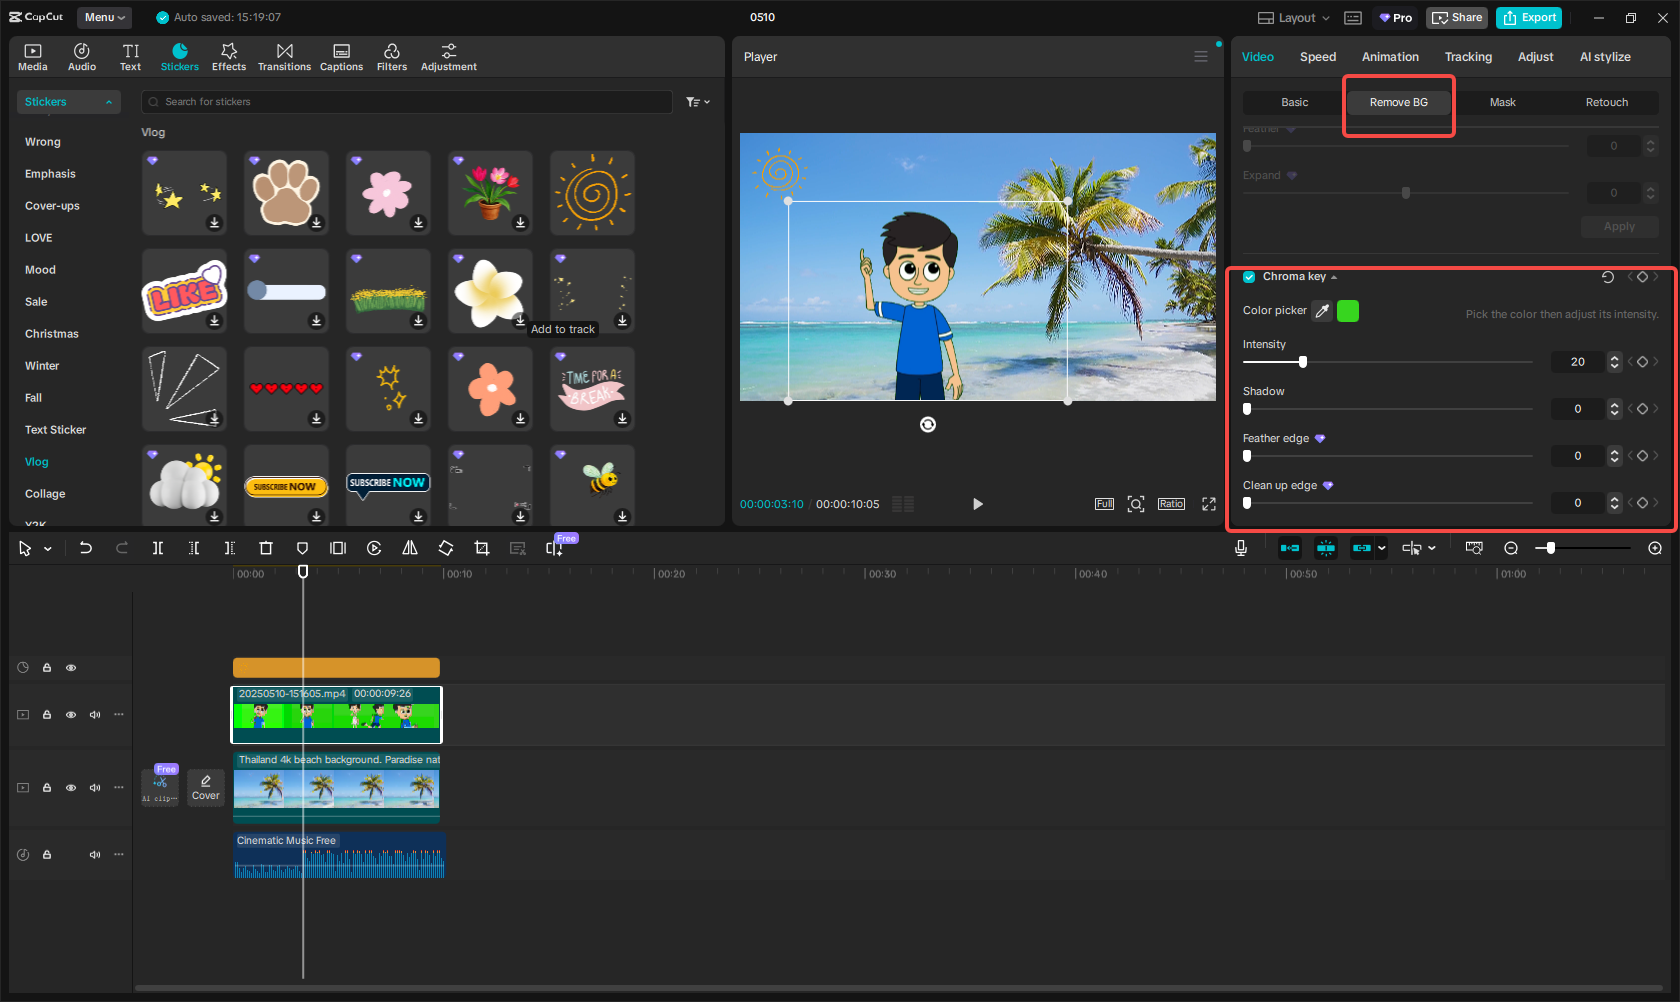Viewport: 1680px width, 1002px height.
Task: Select the Mask tab
Action: [x=1502, y=102]
